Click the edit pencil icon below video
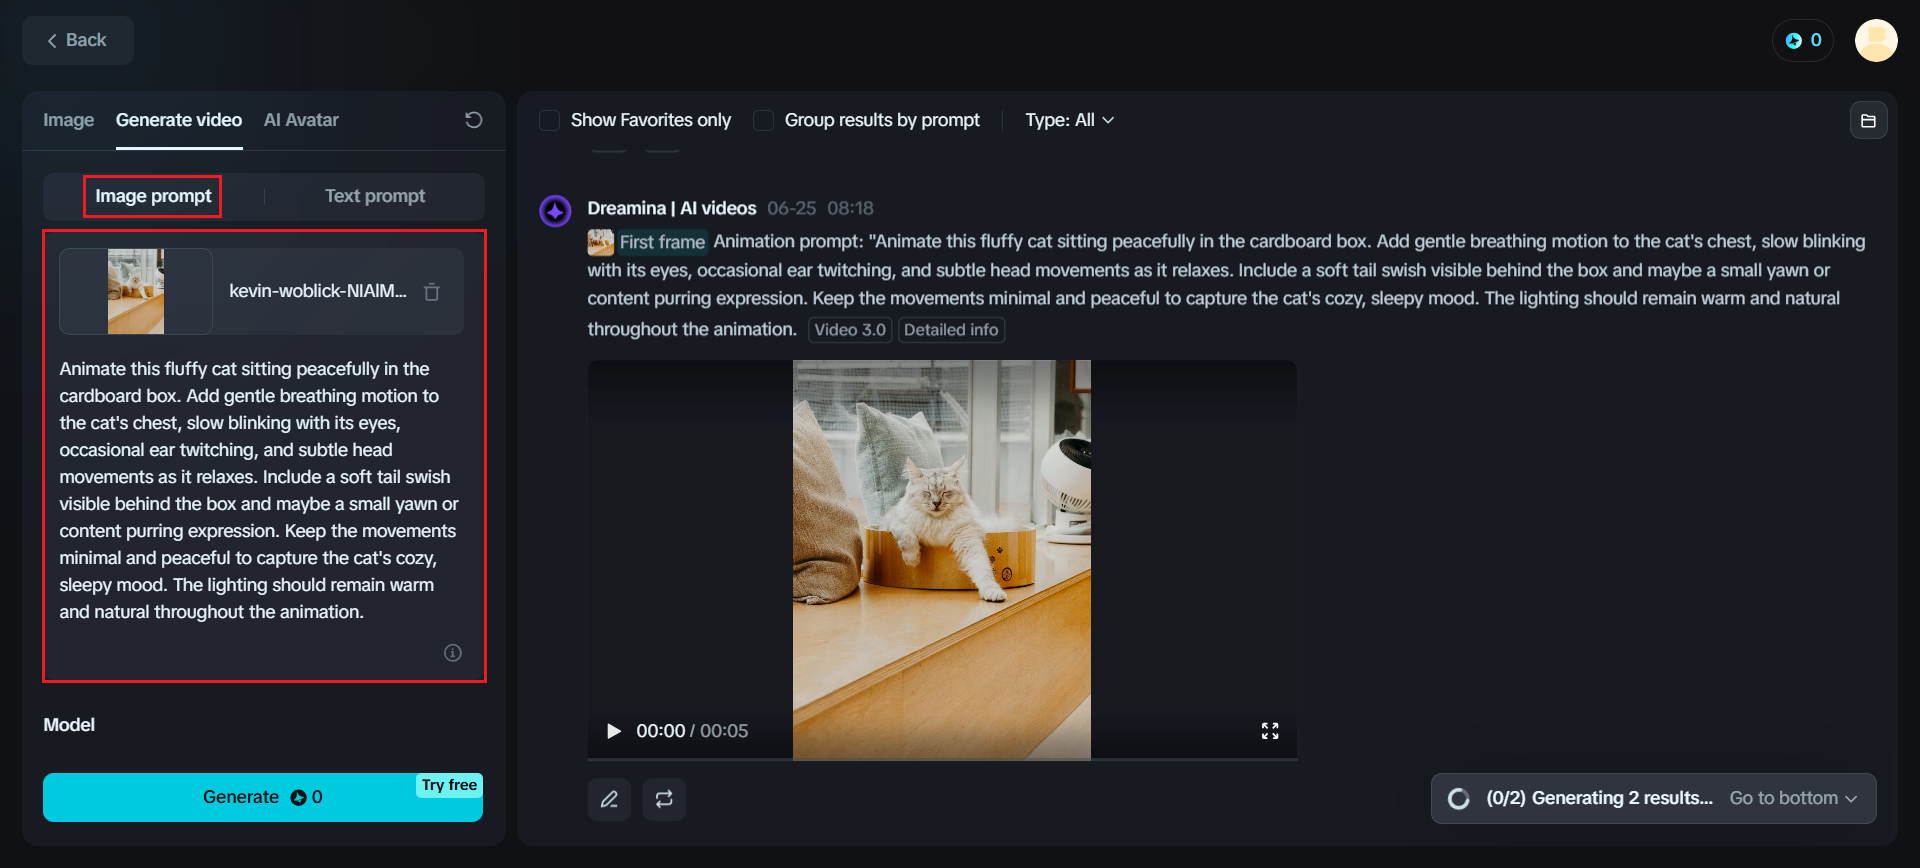 (x=609, y=799)
